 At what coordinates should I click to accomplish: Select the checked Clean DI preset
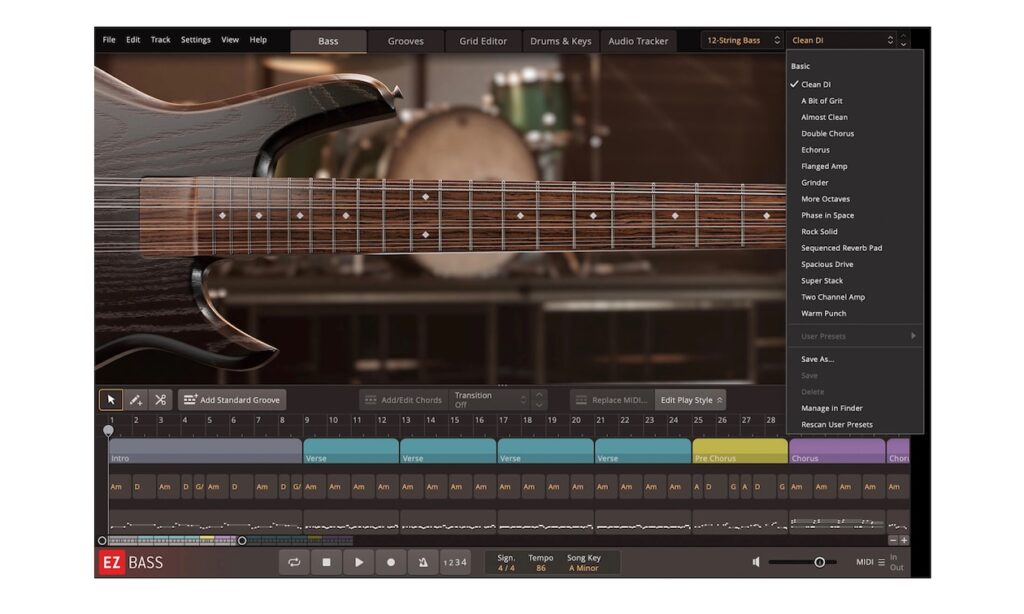click(x=855, y=84)
